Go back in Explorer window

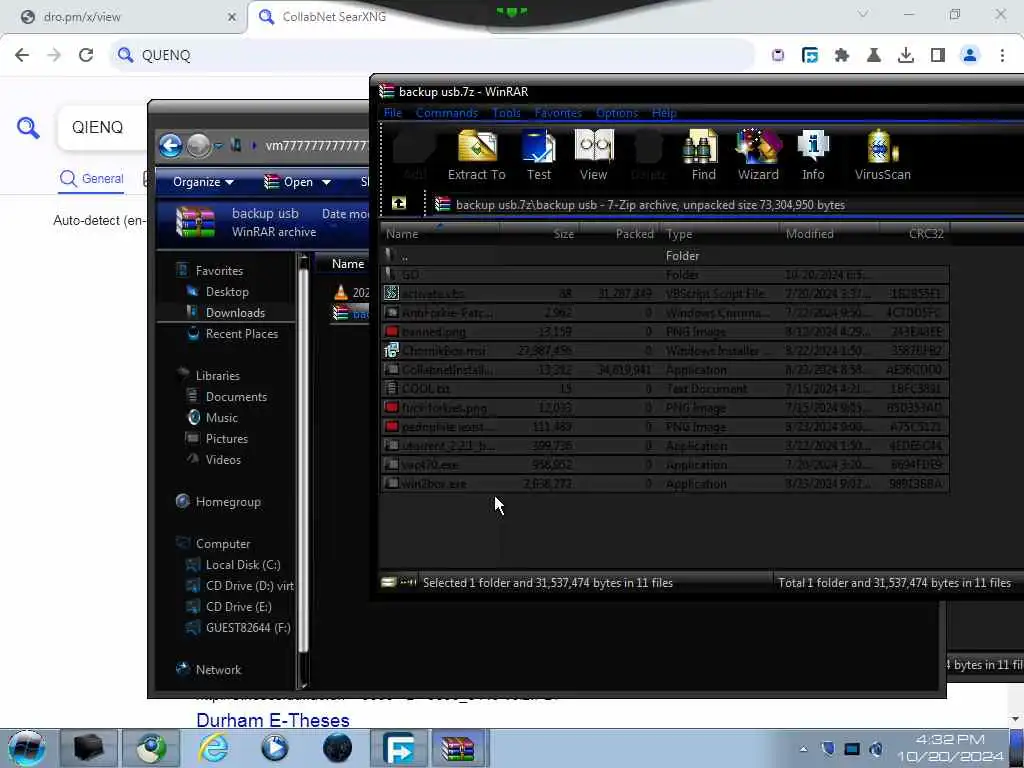171,146
